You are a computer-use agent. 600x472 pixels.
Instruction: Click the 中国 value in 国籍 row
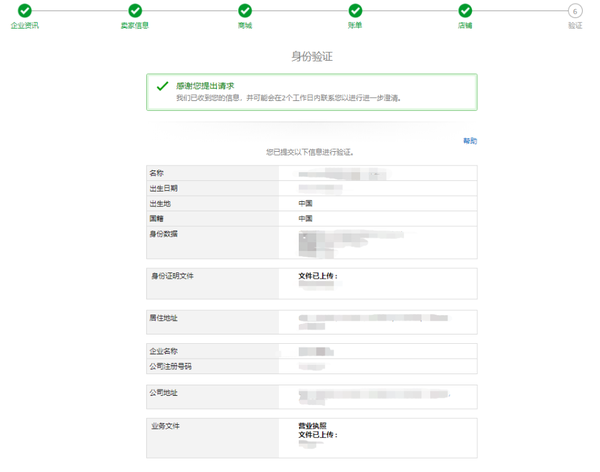tap(305, 219)
